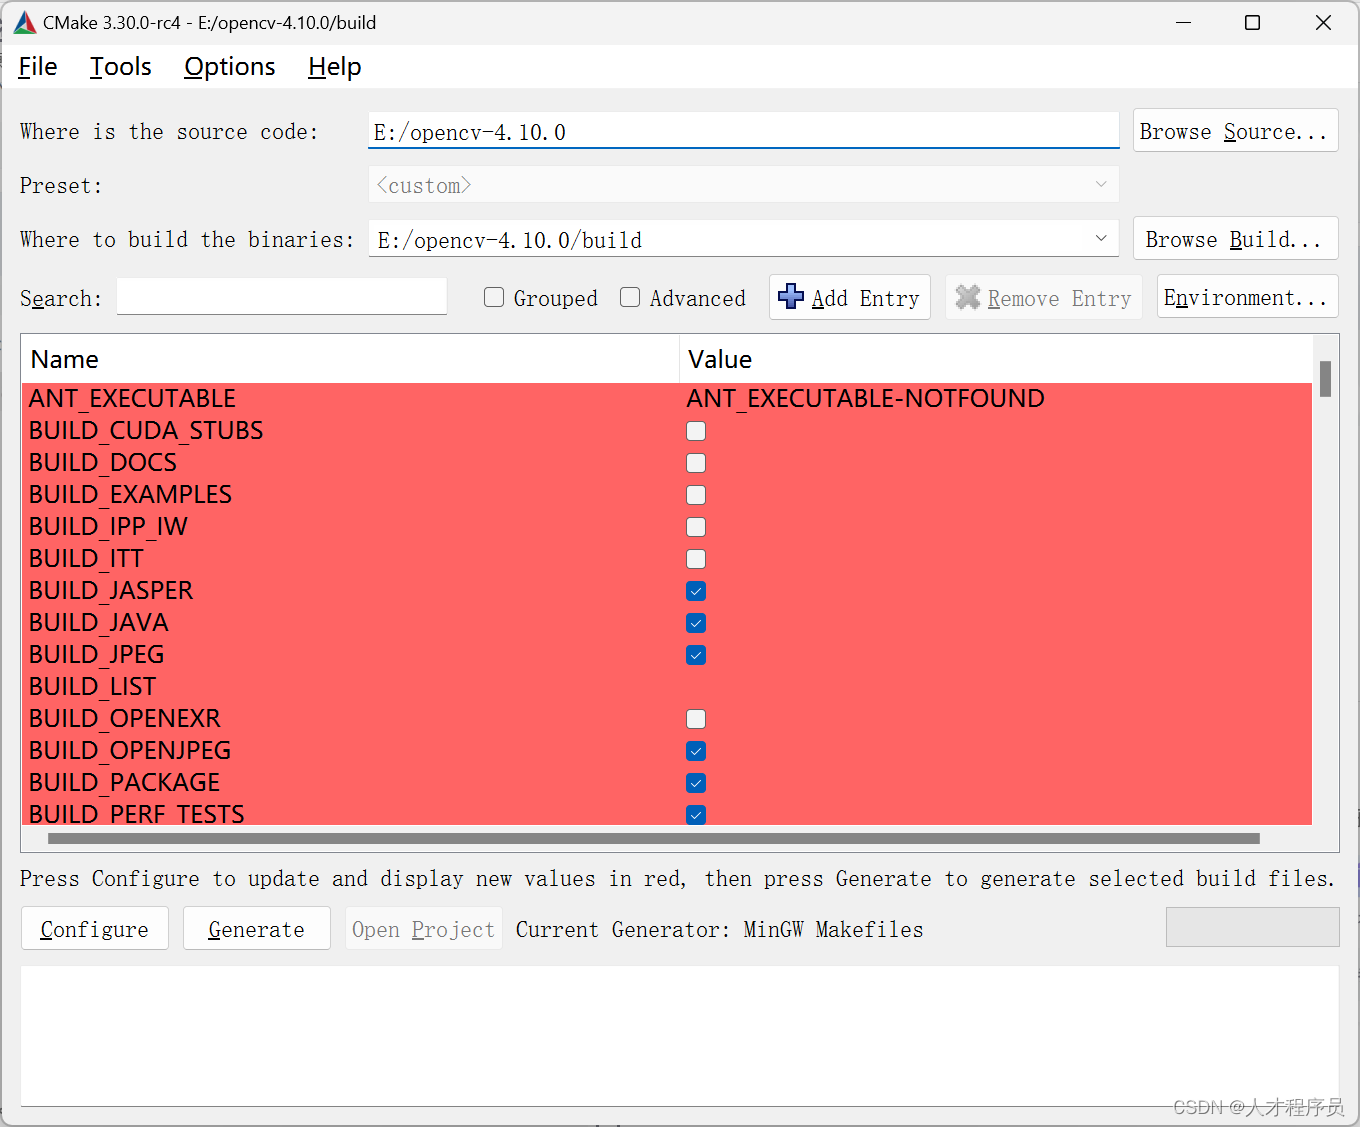This screenshot has height=1127, width=1360.
Task: Enable the Advanced checkbox
Action: [x=630, y=297]
